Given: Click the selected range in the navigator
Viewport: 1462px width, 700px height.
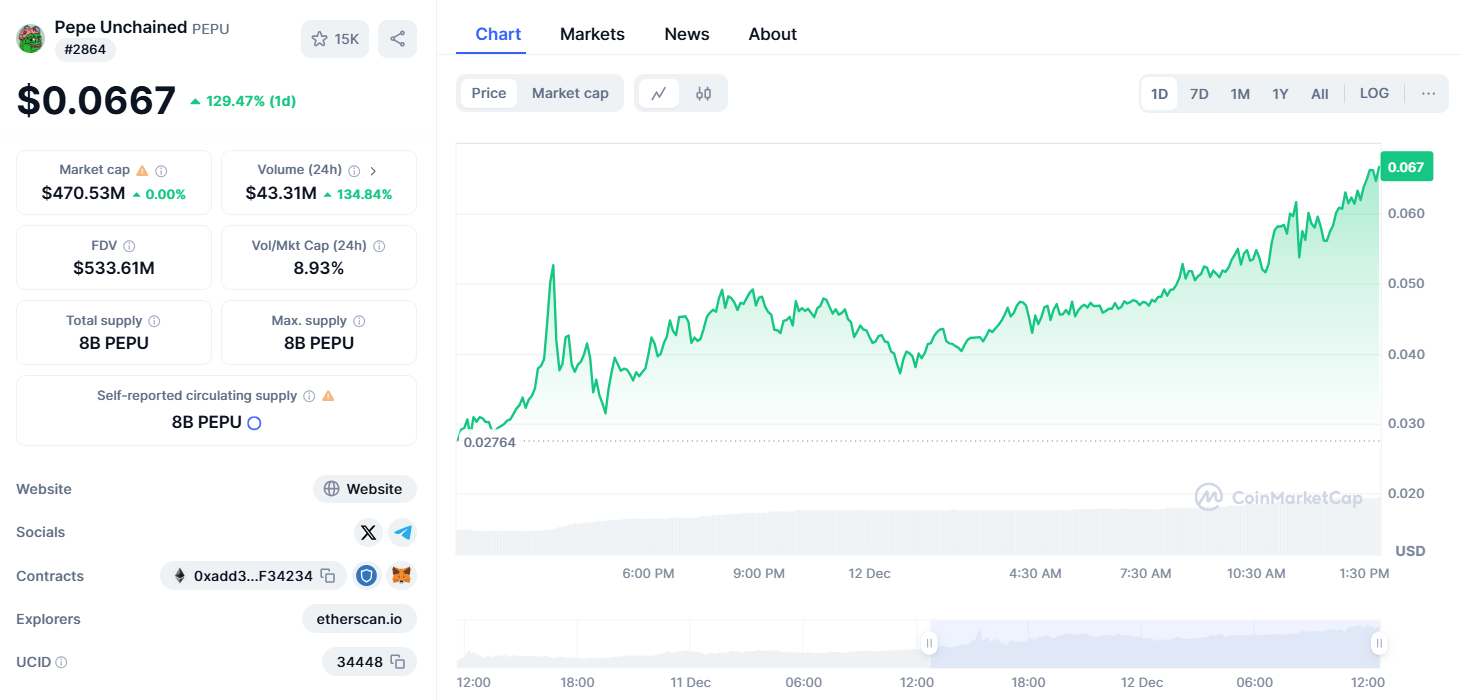Looking at the screenshot, I should click(1154, 643).
